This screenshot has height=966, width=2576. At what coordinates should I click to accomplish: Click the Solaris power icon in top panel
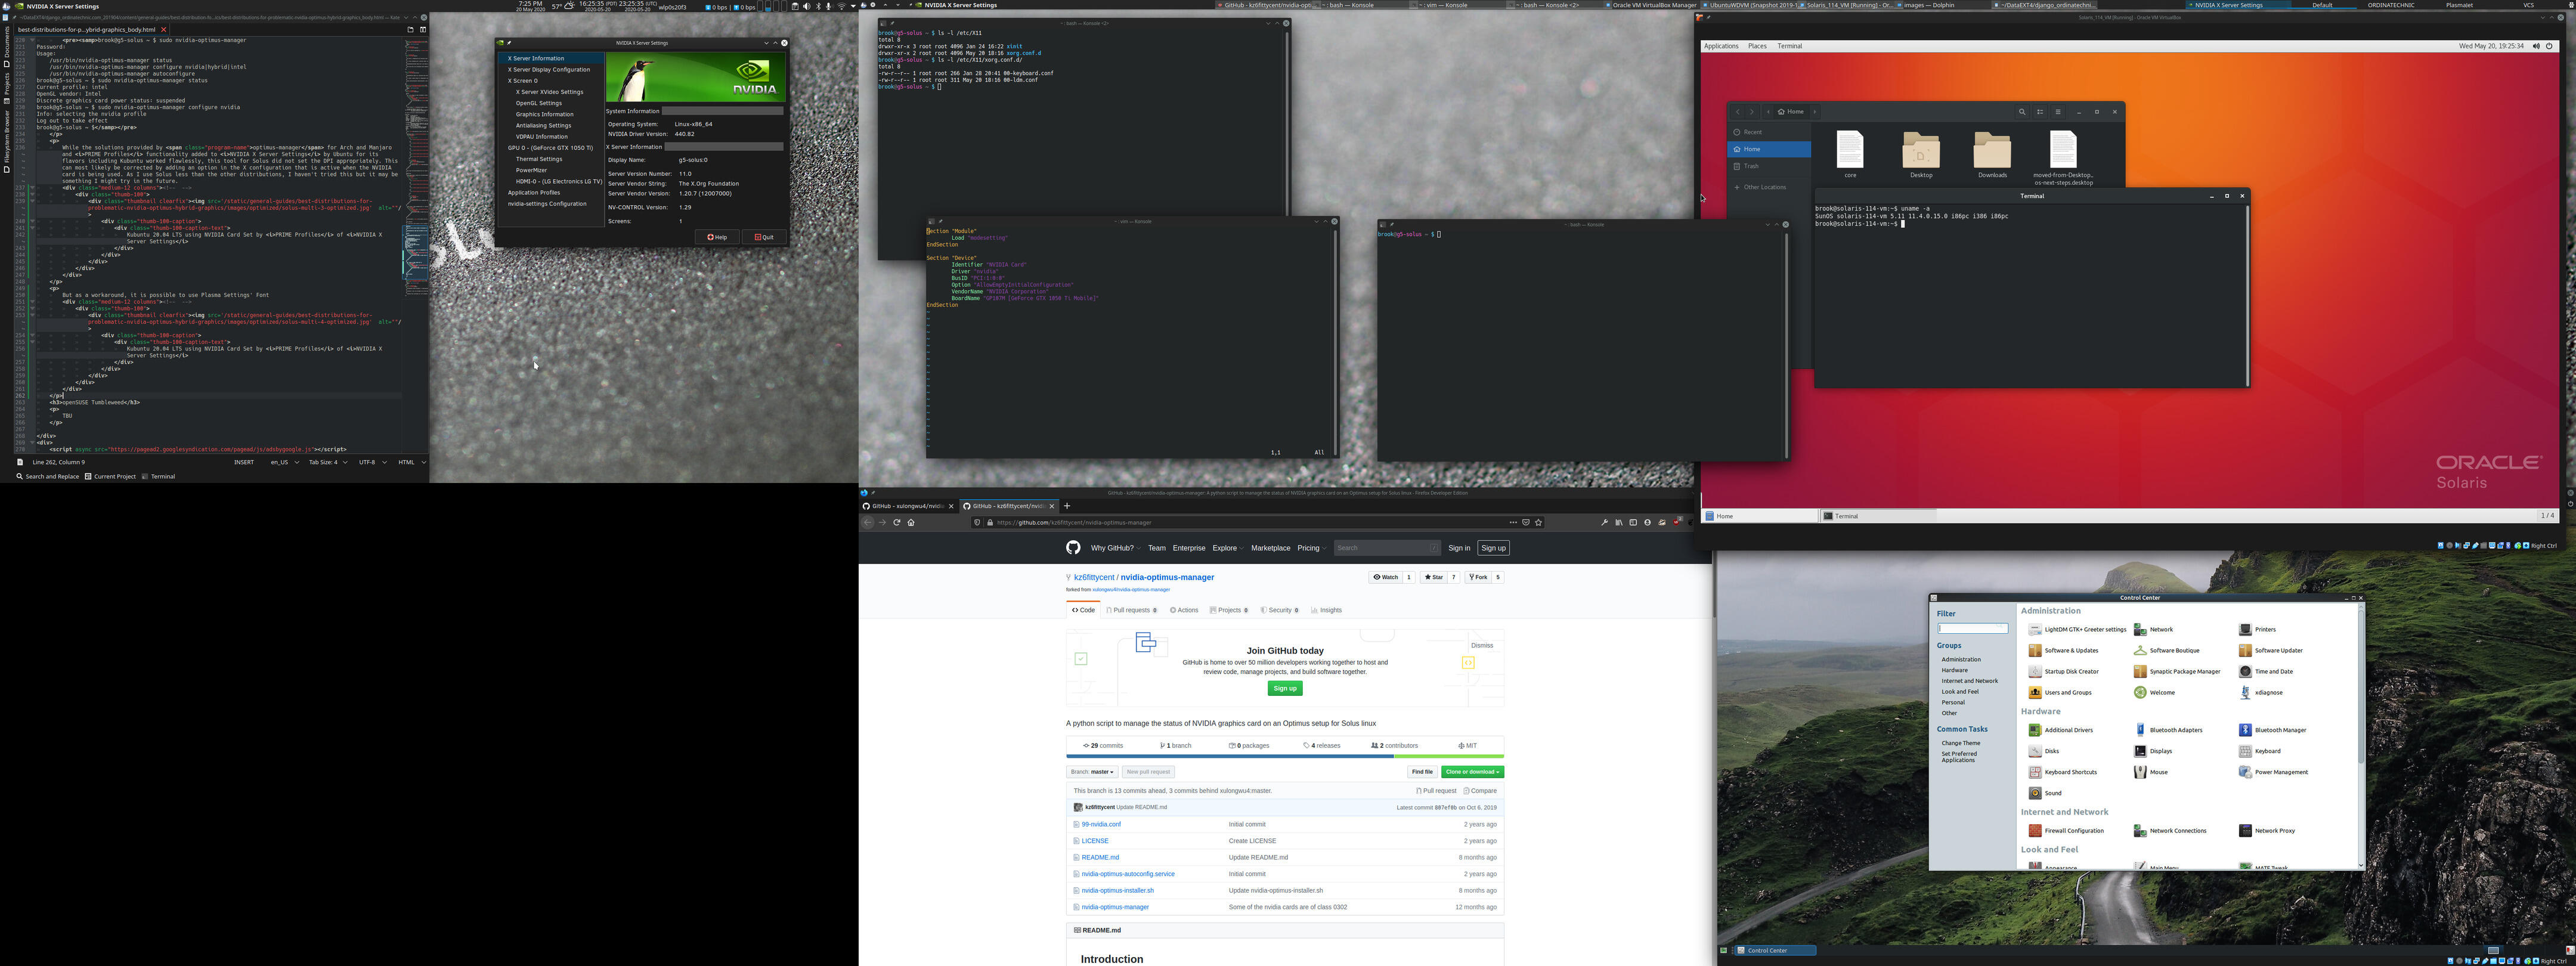[2549, 46]
